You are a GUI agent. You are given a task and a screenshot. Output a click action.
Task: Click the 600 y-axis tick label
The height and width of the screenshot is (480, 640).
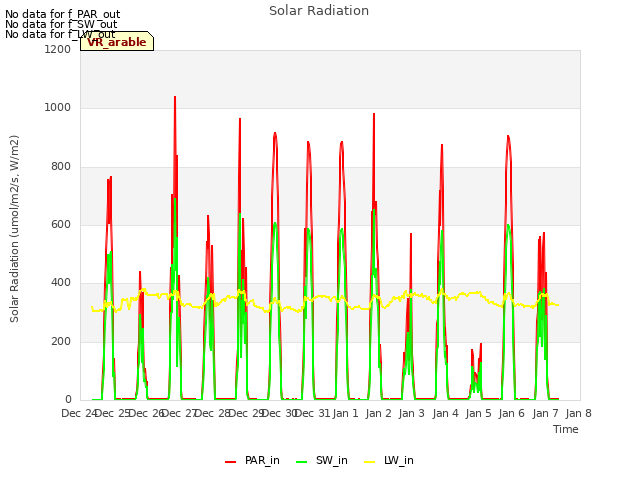pos(61,225)
